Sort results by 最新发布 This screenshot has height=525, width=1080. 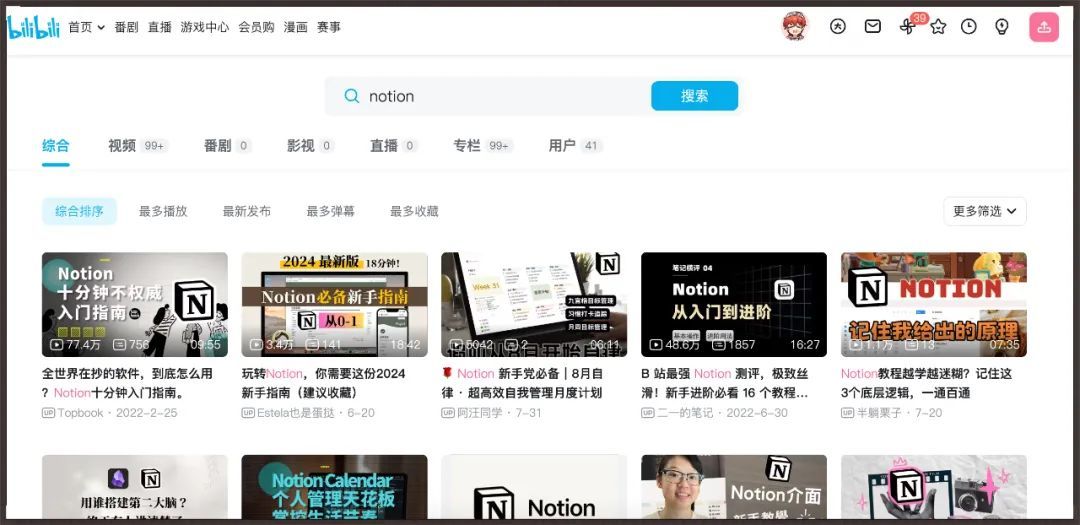[247, 212]
